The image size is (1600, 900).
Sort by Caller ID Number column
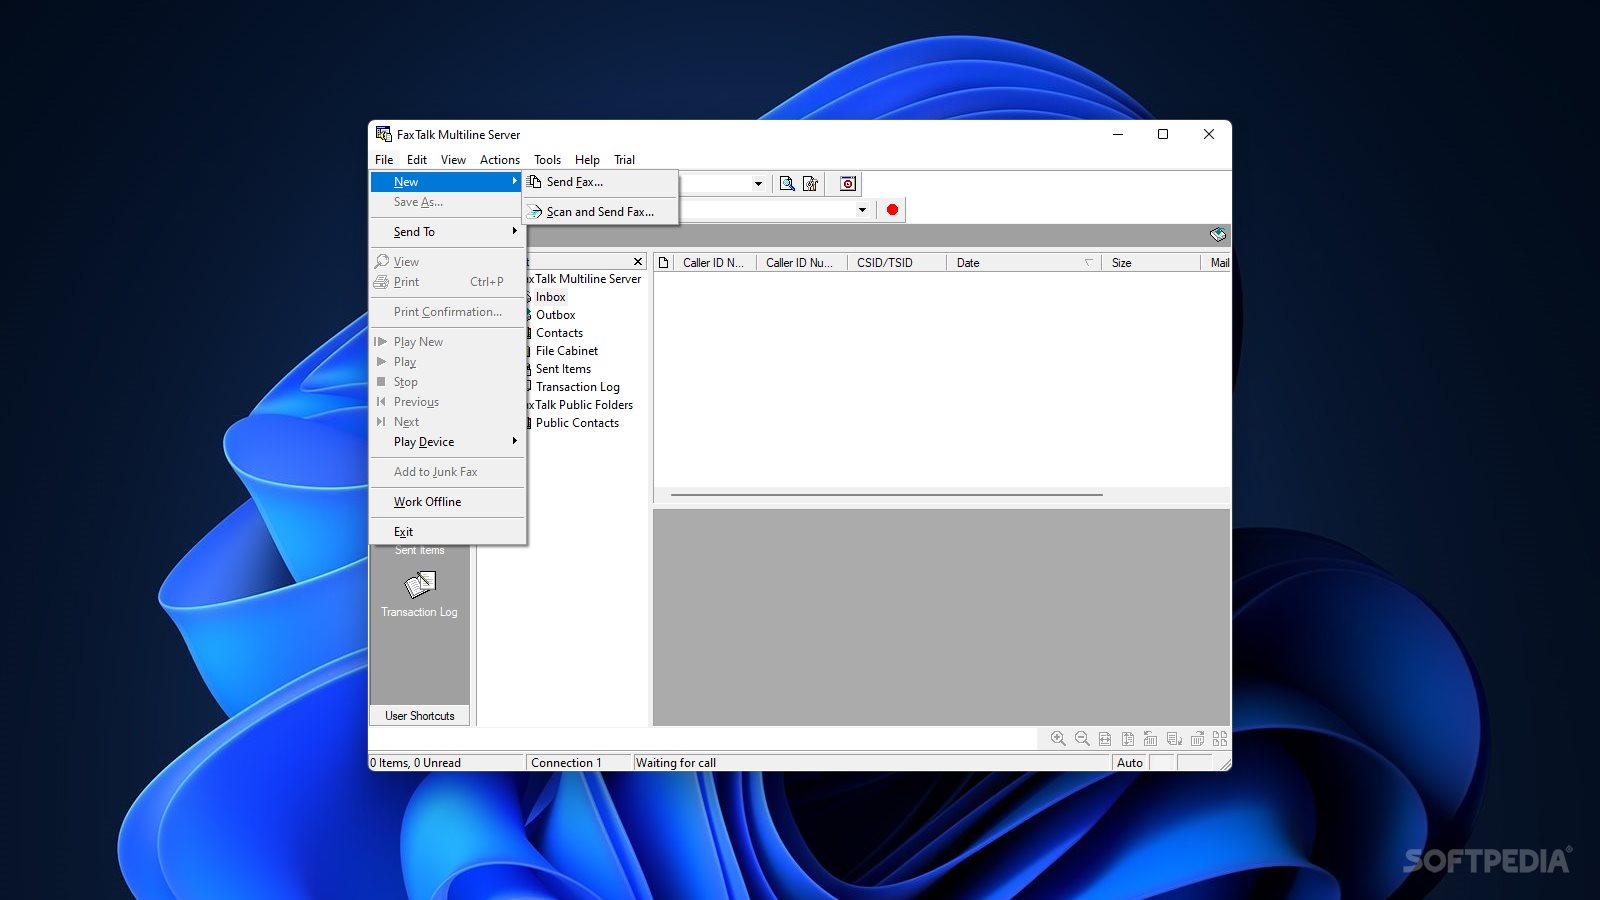point(801,263)
